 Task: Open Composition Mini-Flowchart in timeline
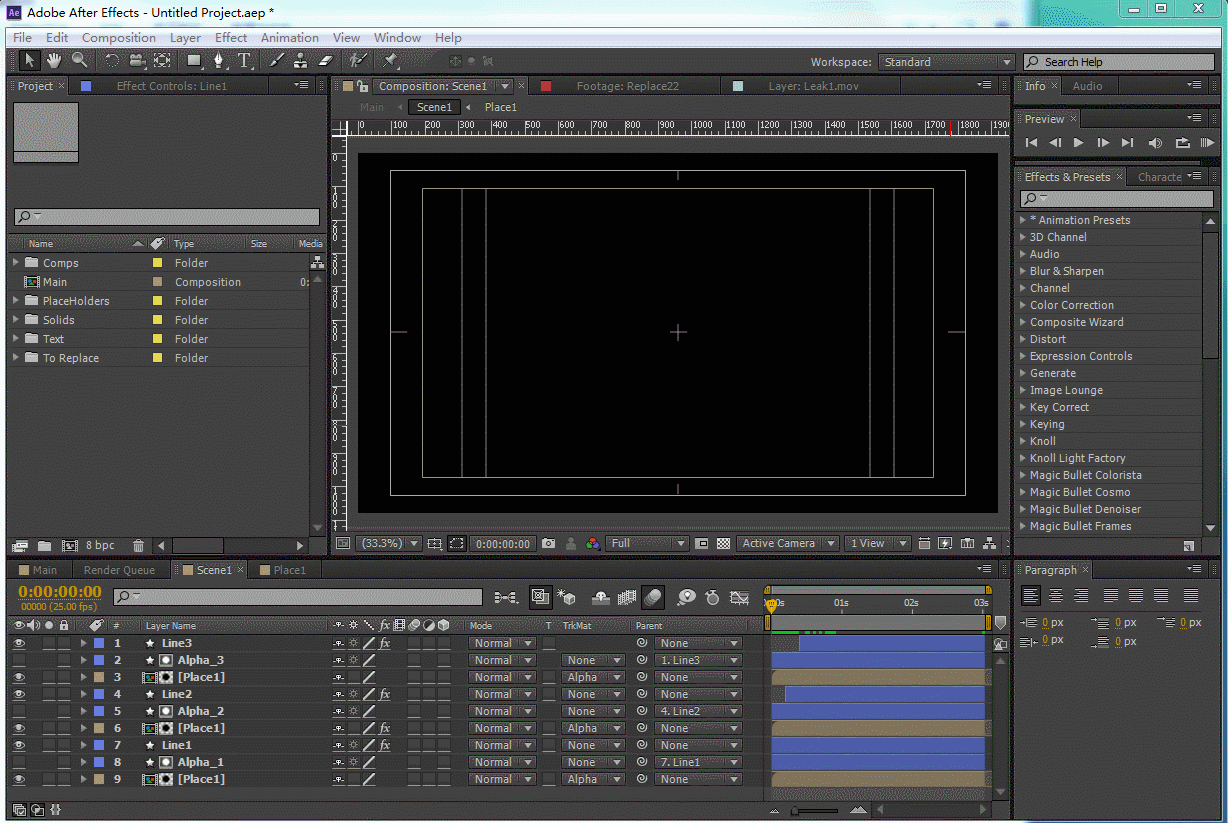click(506, 597)
